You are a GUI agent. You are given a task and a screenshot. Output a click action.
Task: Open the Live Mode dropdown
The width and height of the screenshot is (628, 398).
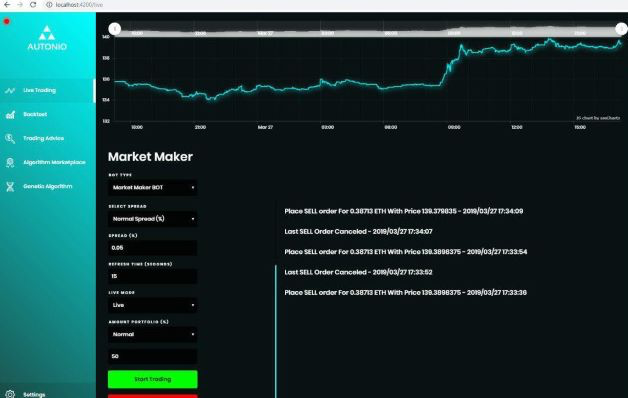(x=152, y=305)
